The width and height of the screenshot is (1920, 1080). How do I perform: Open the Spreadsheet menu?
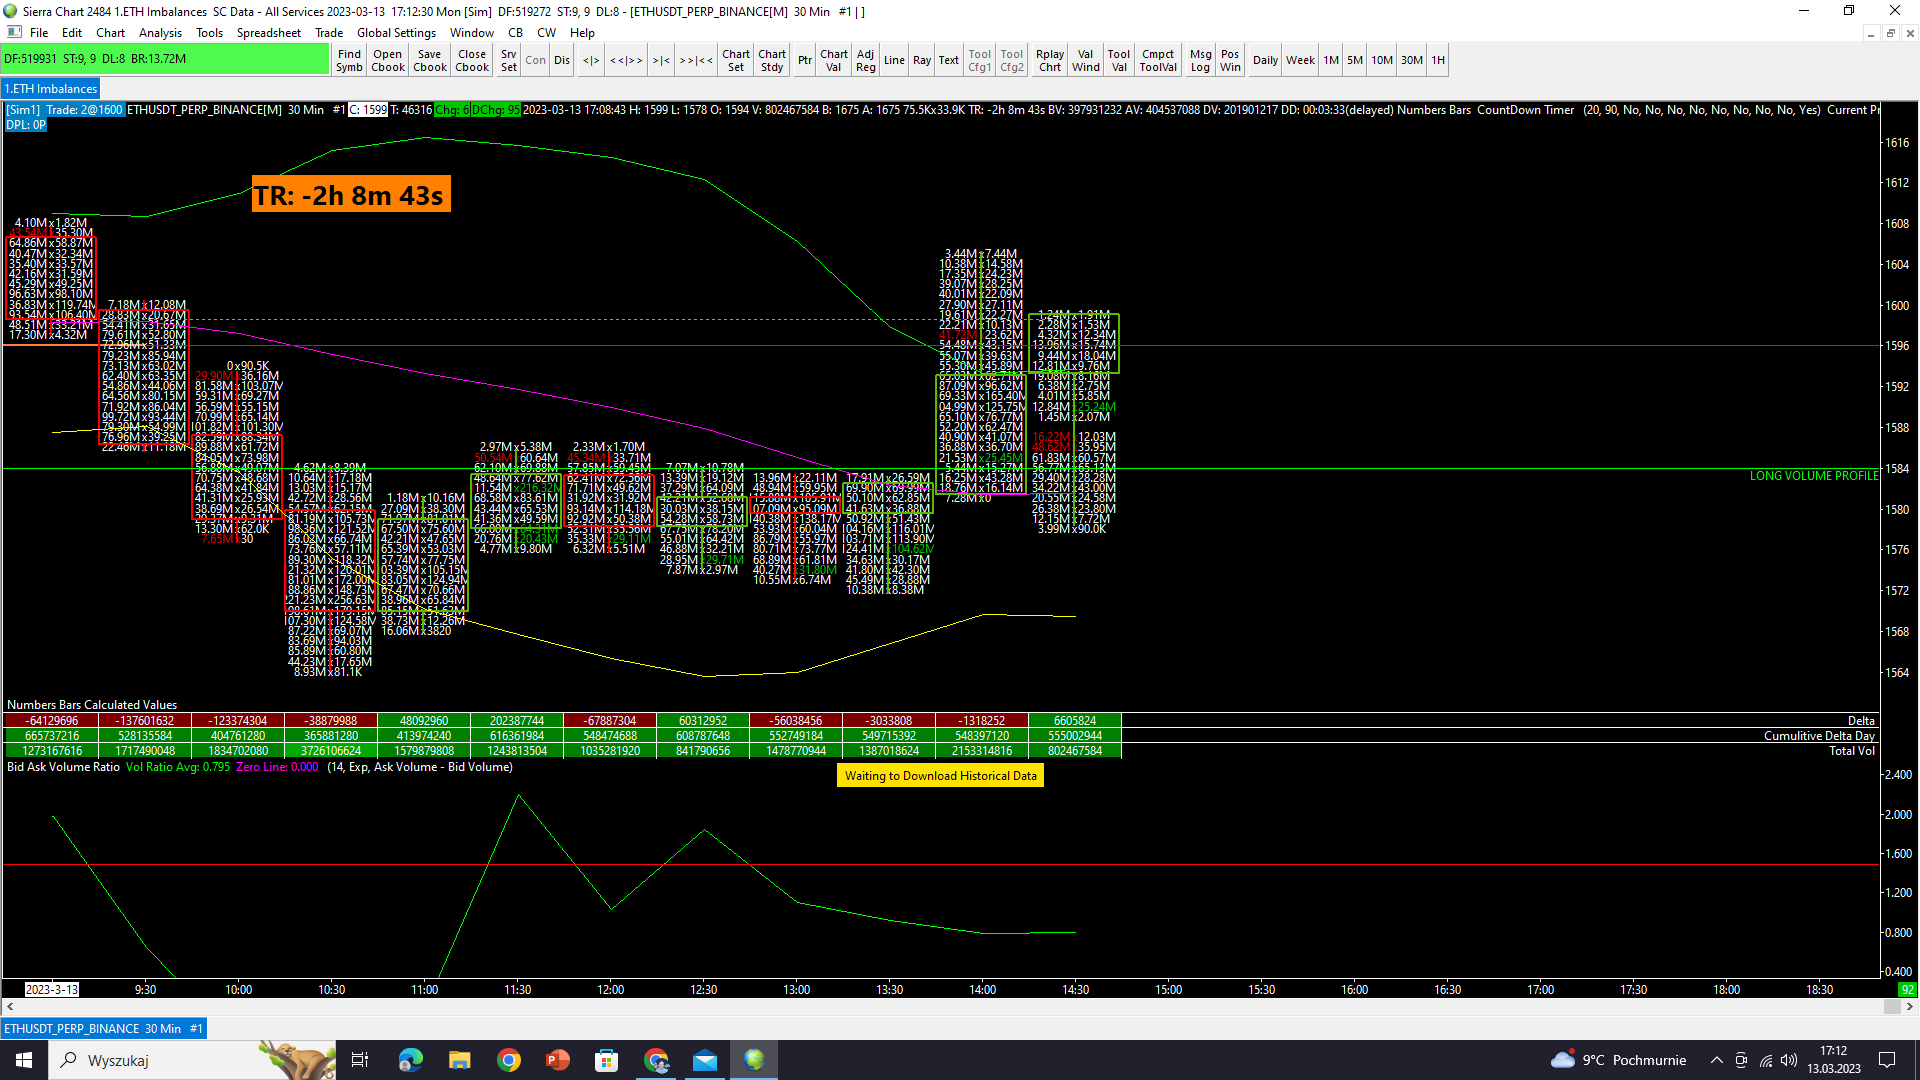coord(268,33)
